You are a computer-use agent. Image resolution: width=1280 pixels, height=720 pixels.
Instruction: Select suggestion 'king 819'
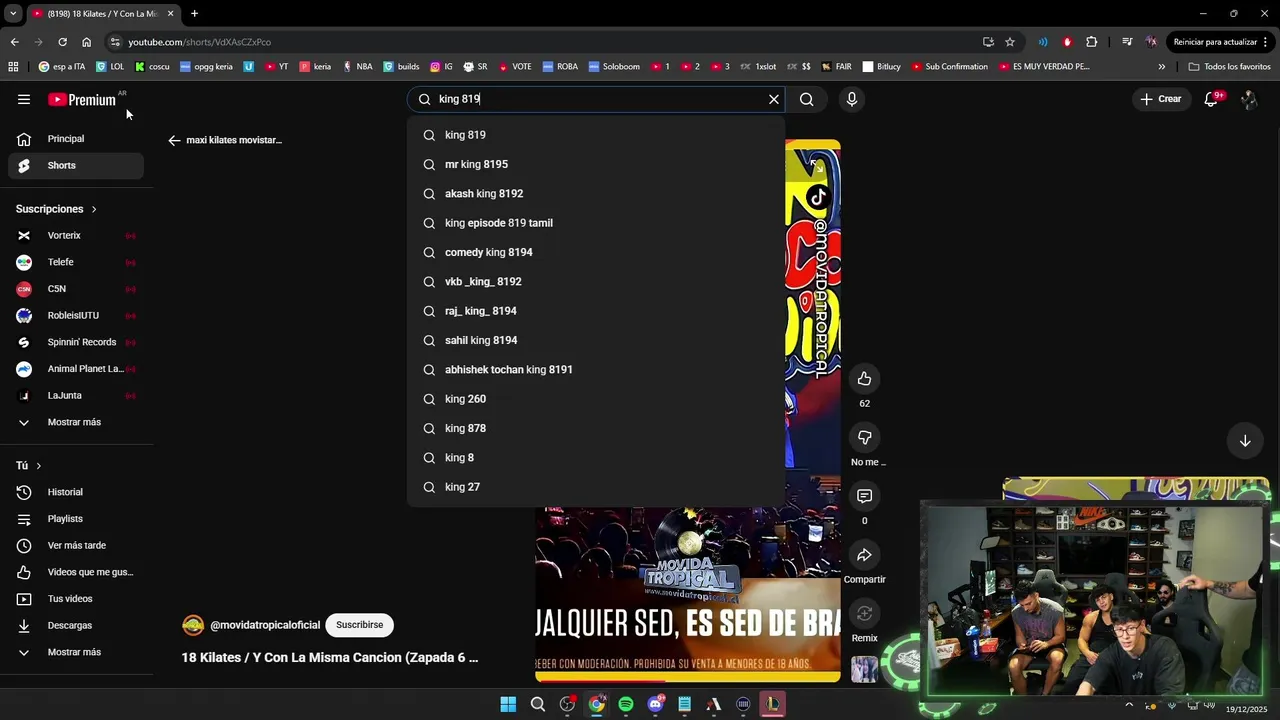tap(596, 135)
